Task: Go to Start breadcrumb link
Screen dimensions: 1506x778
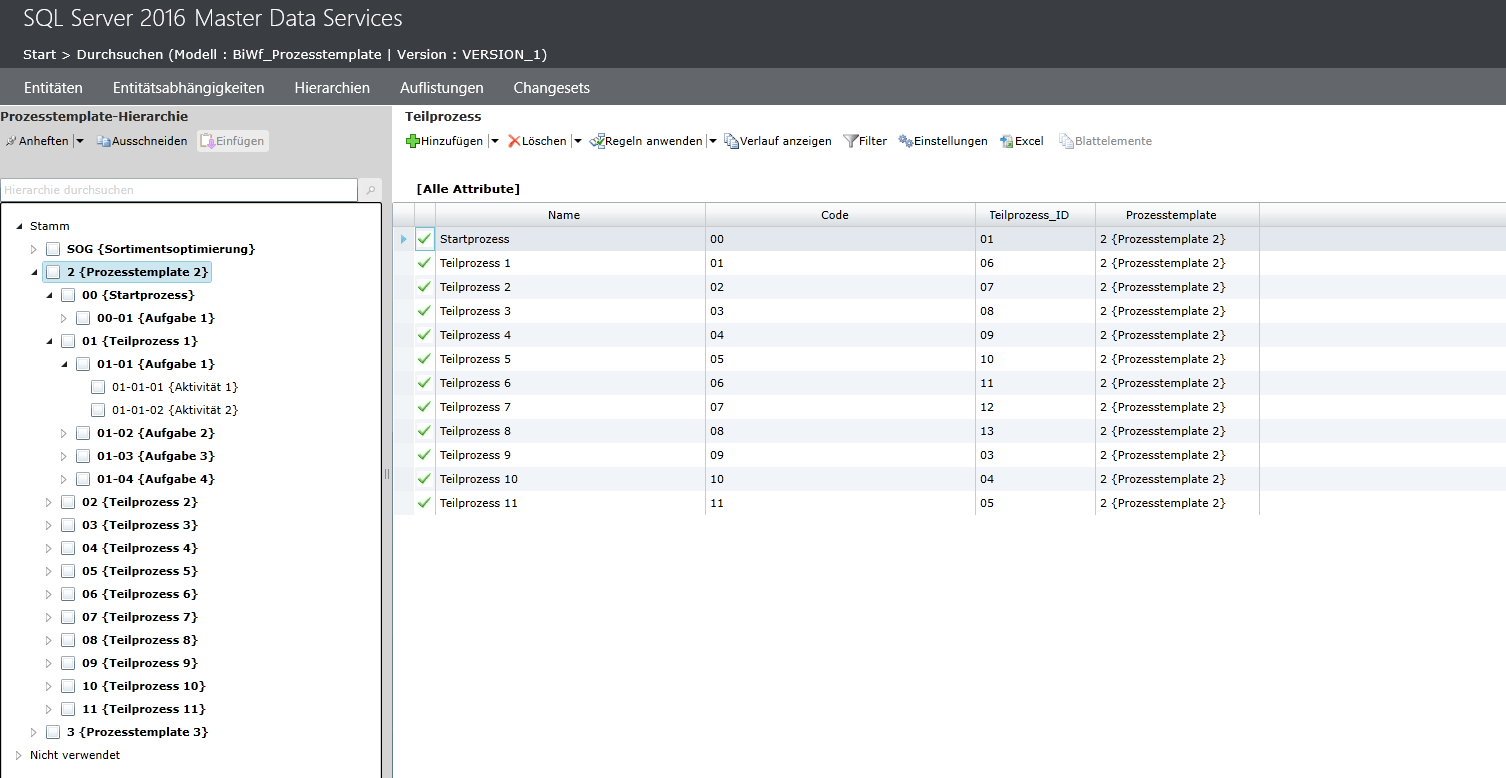Action: 39,54
